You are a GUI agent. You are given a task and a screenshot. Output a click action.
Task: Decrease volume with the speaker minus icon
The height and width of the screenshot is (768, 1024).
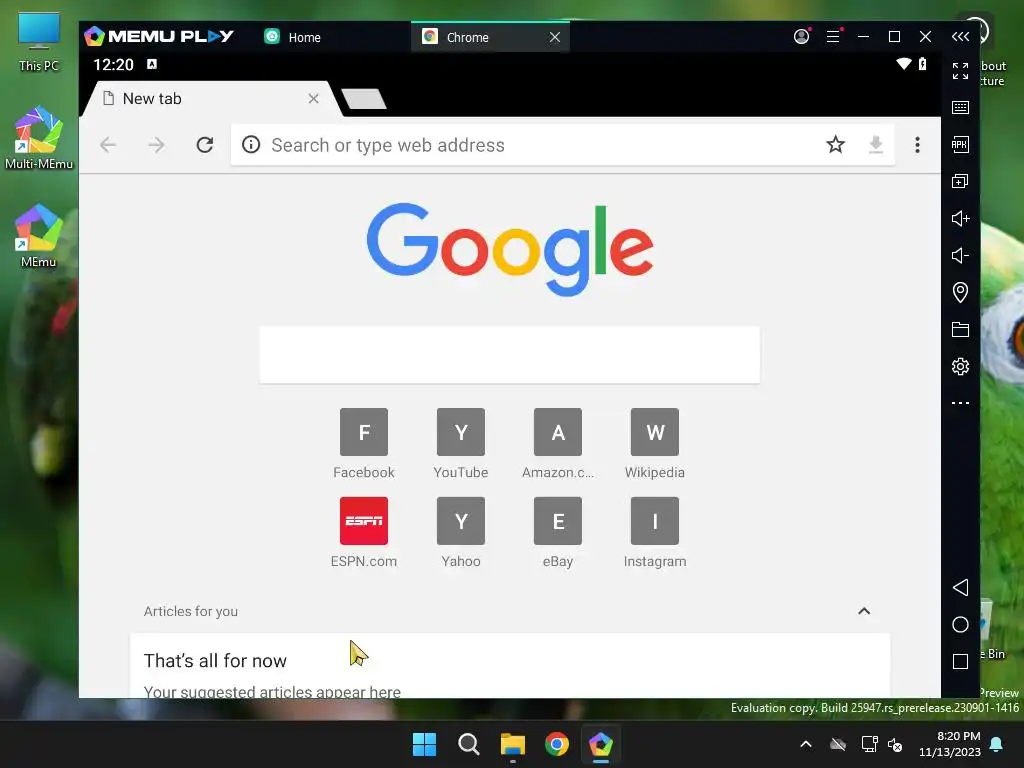[x=960, y=255]
